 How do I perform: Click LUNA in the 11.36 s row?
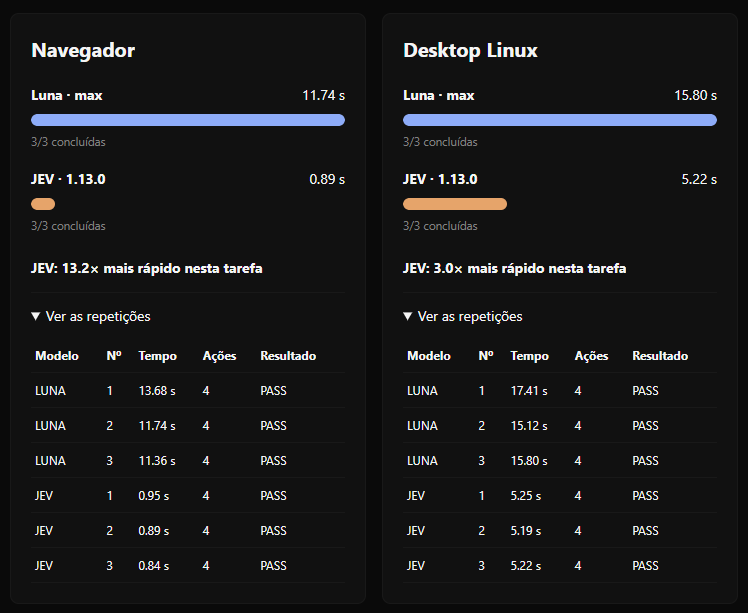tap(51, 461)
